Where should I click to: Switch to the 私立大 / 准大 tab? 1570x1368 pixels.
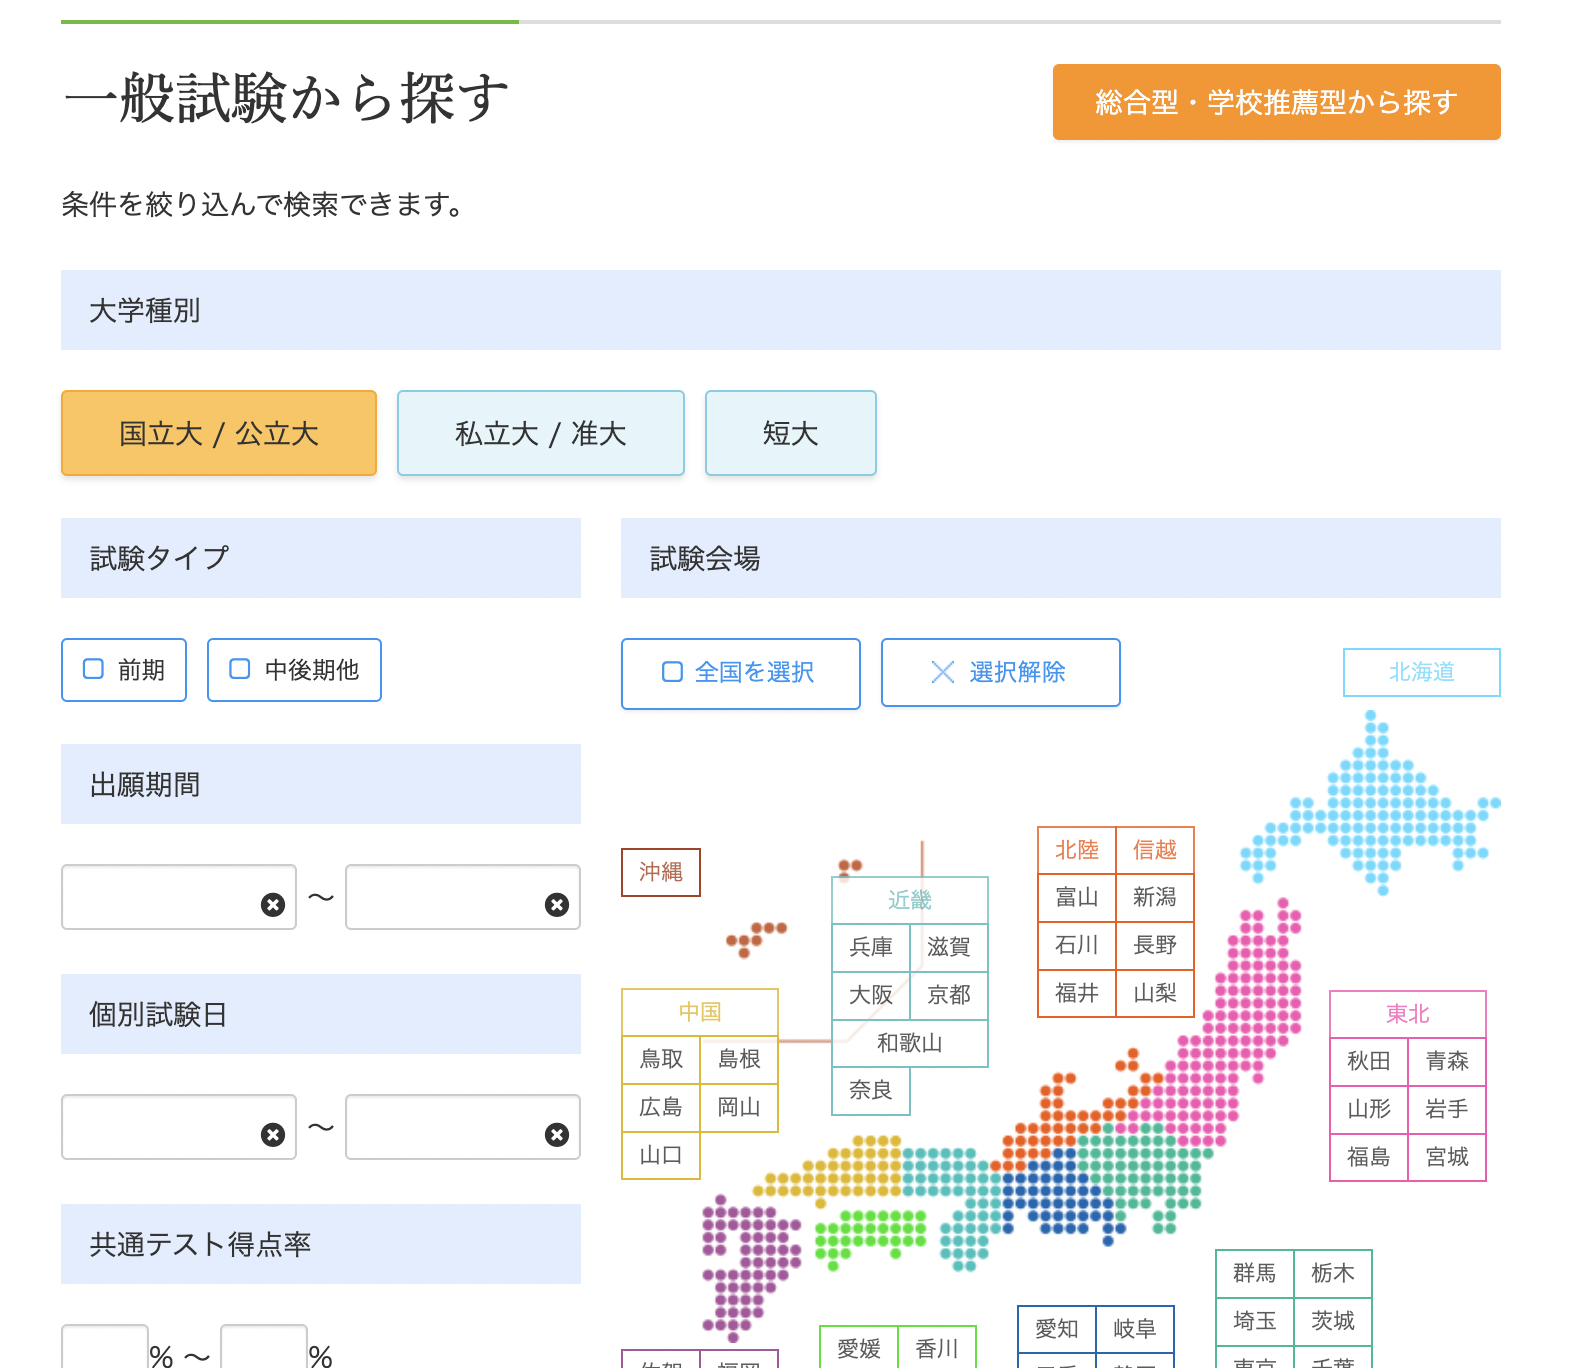540,433
